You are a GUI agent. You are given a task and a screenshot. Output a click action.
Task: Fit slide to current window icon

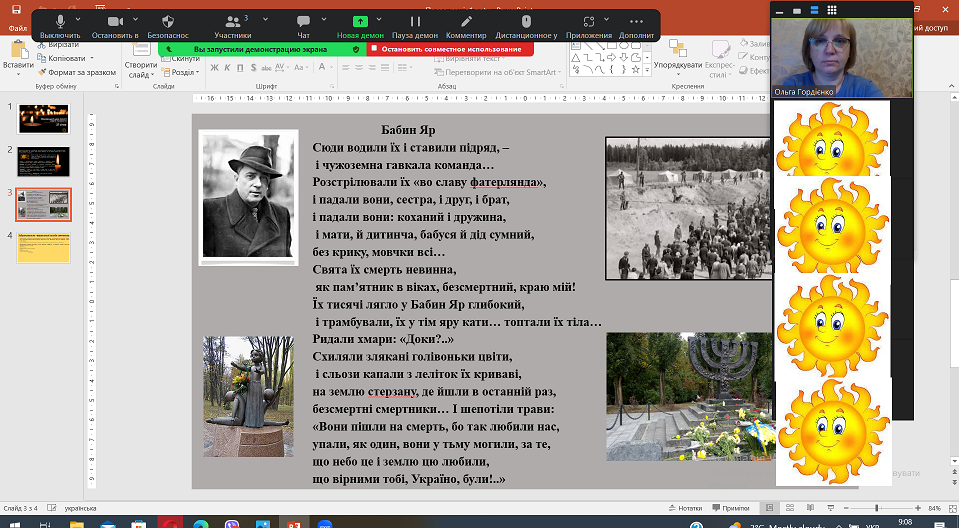click(x=951, y=508)
